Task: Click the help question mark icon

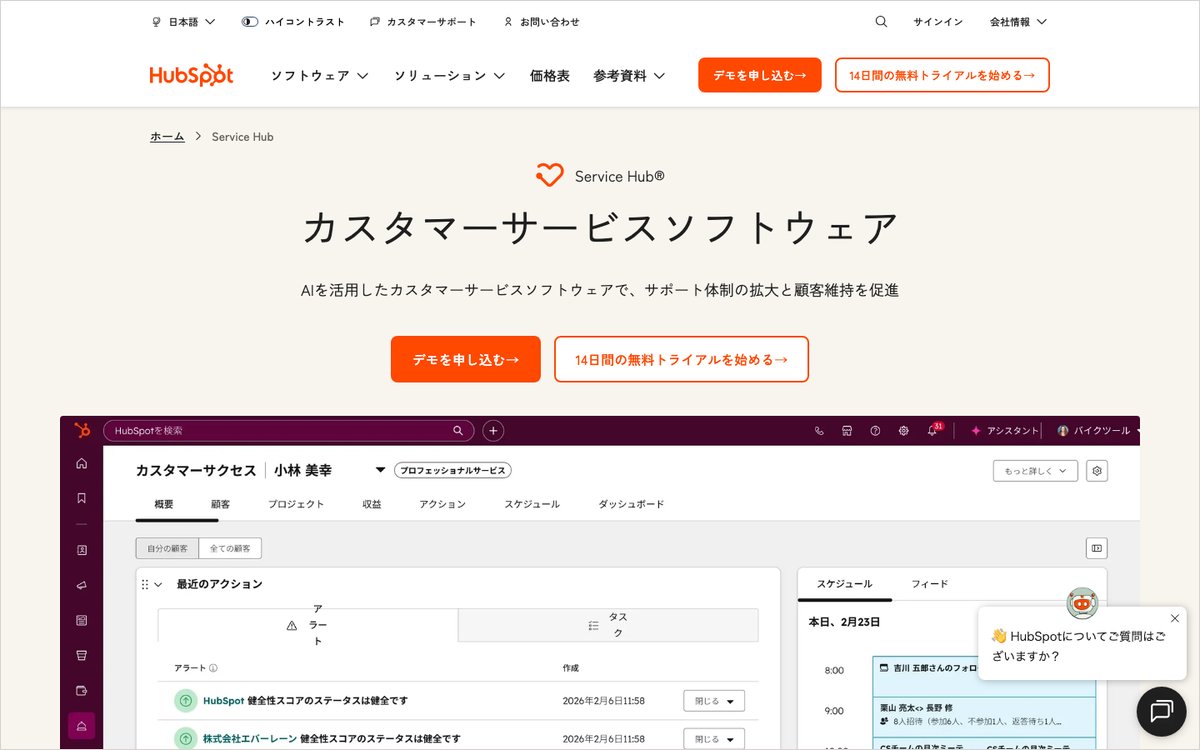Action: 875,431
